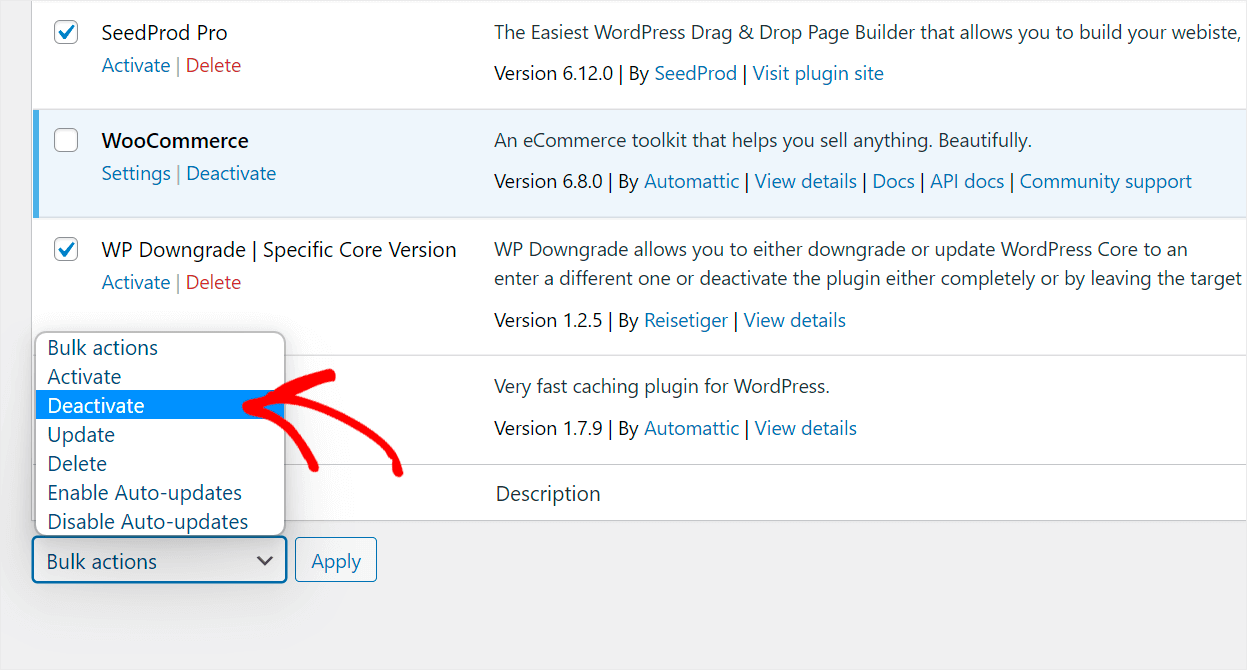The image size is (1247, 670).
Task: Click the 'WP Downgrade | Specific Core Version' name
Action: click(x=279, y=250)
